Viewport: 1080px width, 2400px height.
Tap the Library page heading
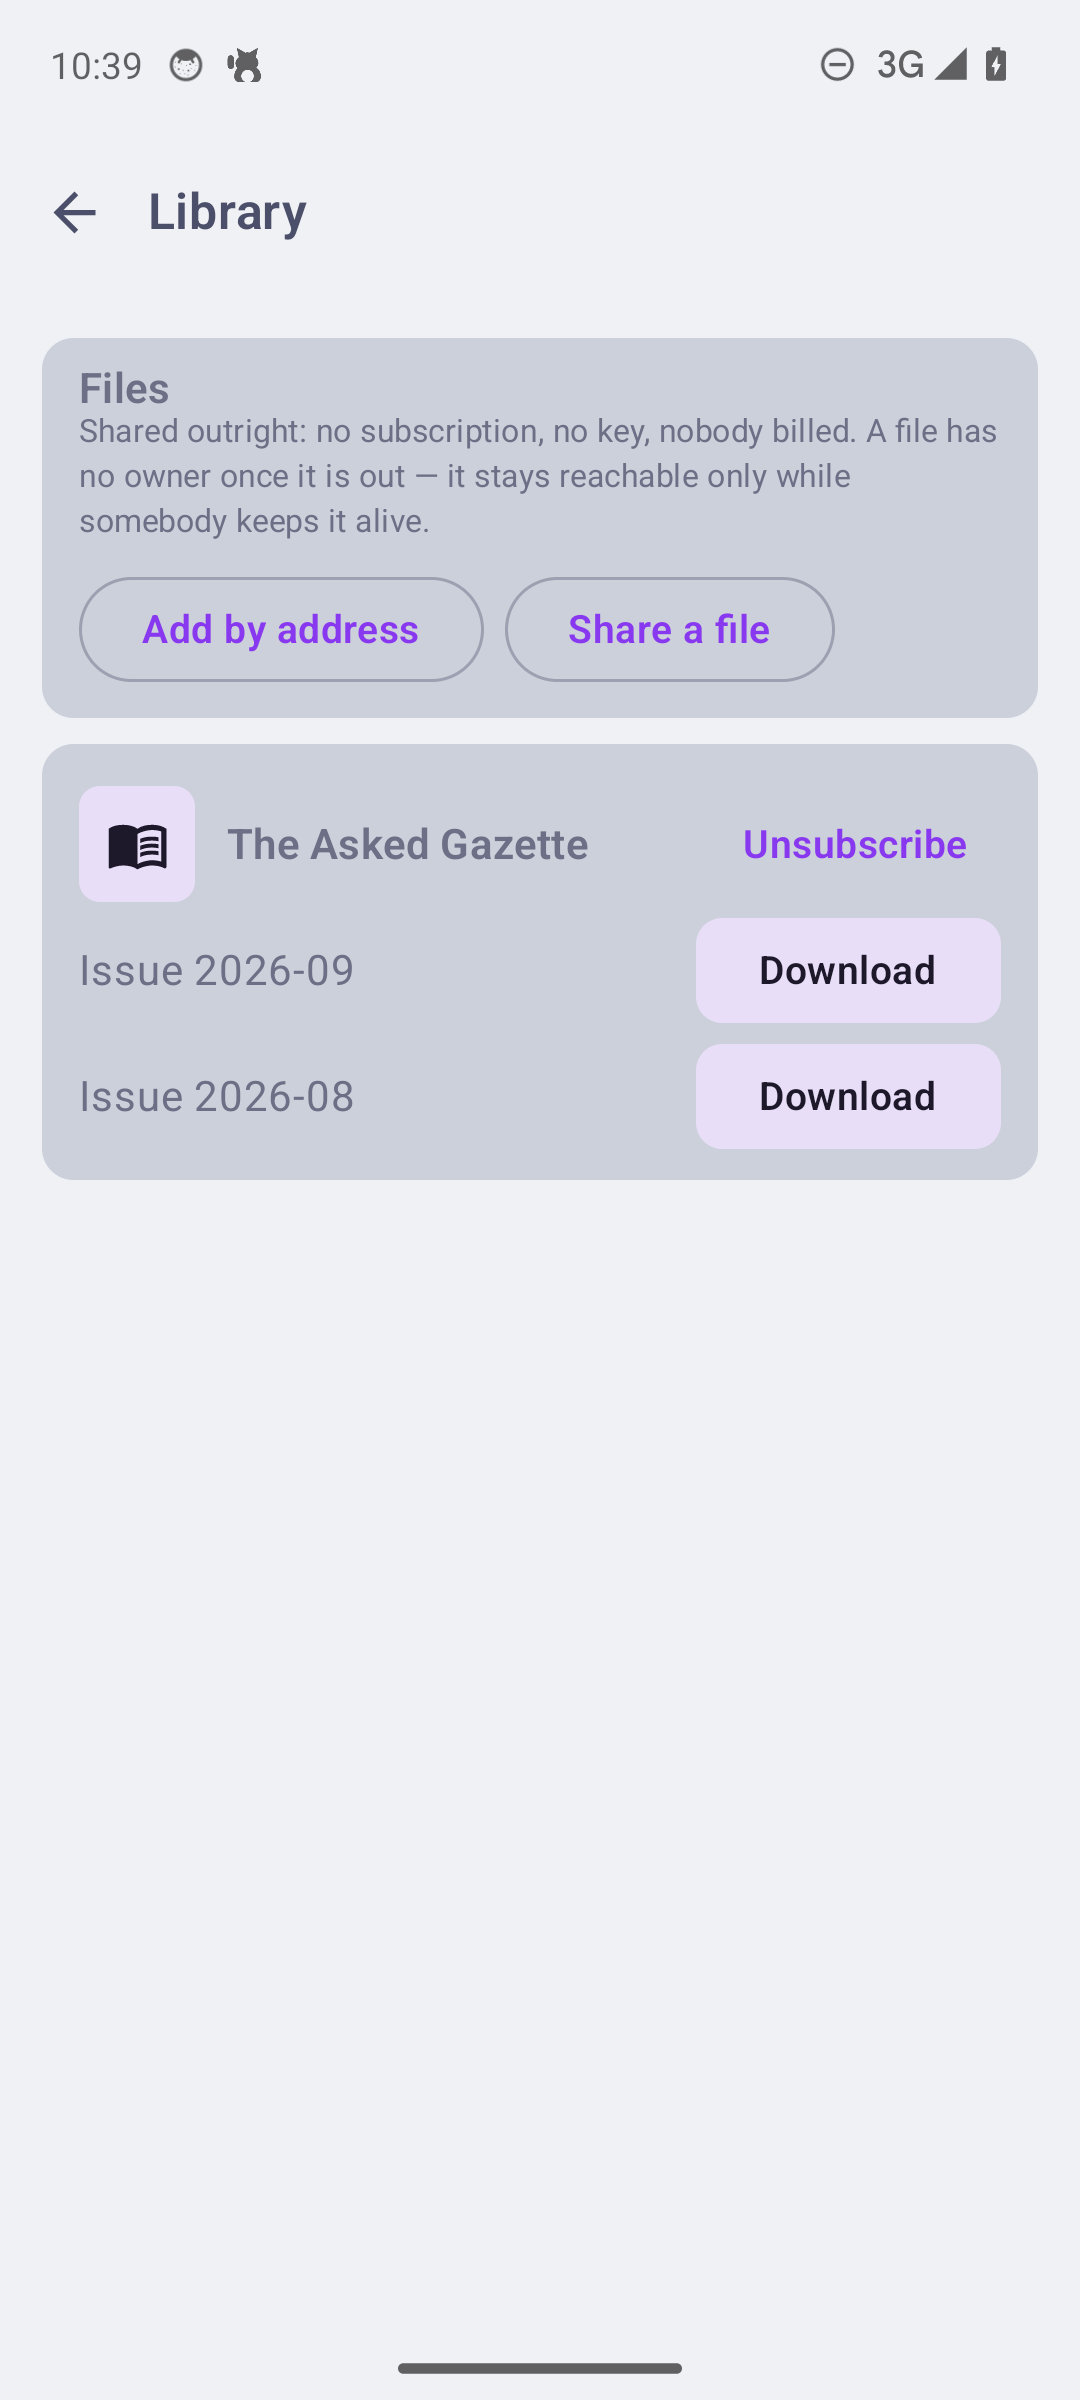click(228, 211)
